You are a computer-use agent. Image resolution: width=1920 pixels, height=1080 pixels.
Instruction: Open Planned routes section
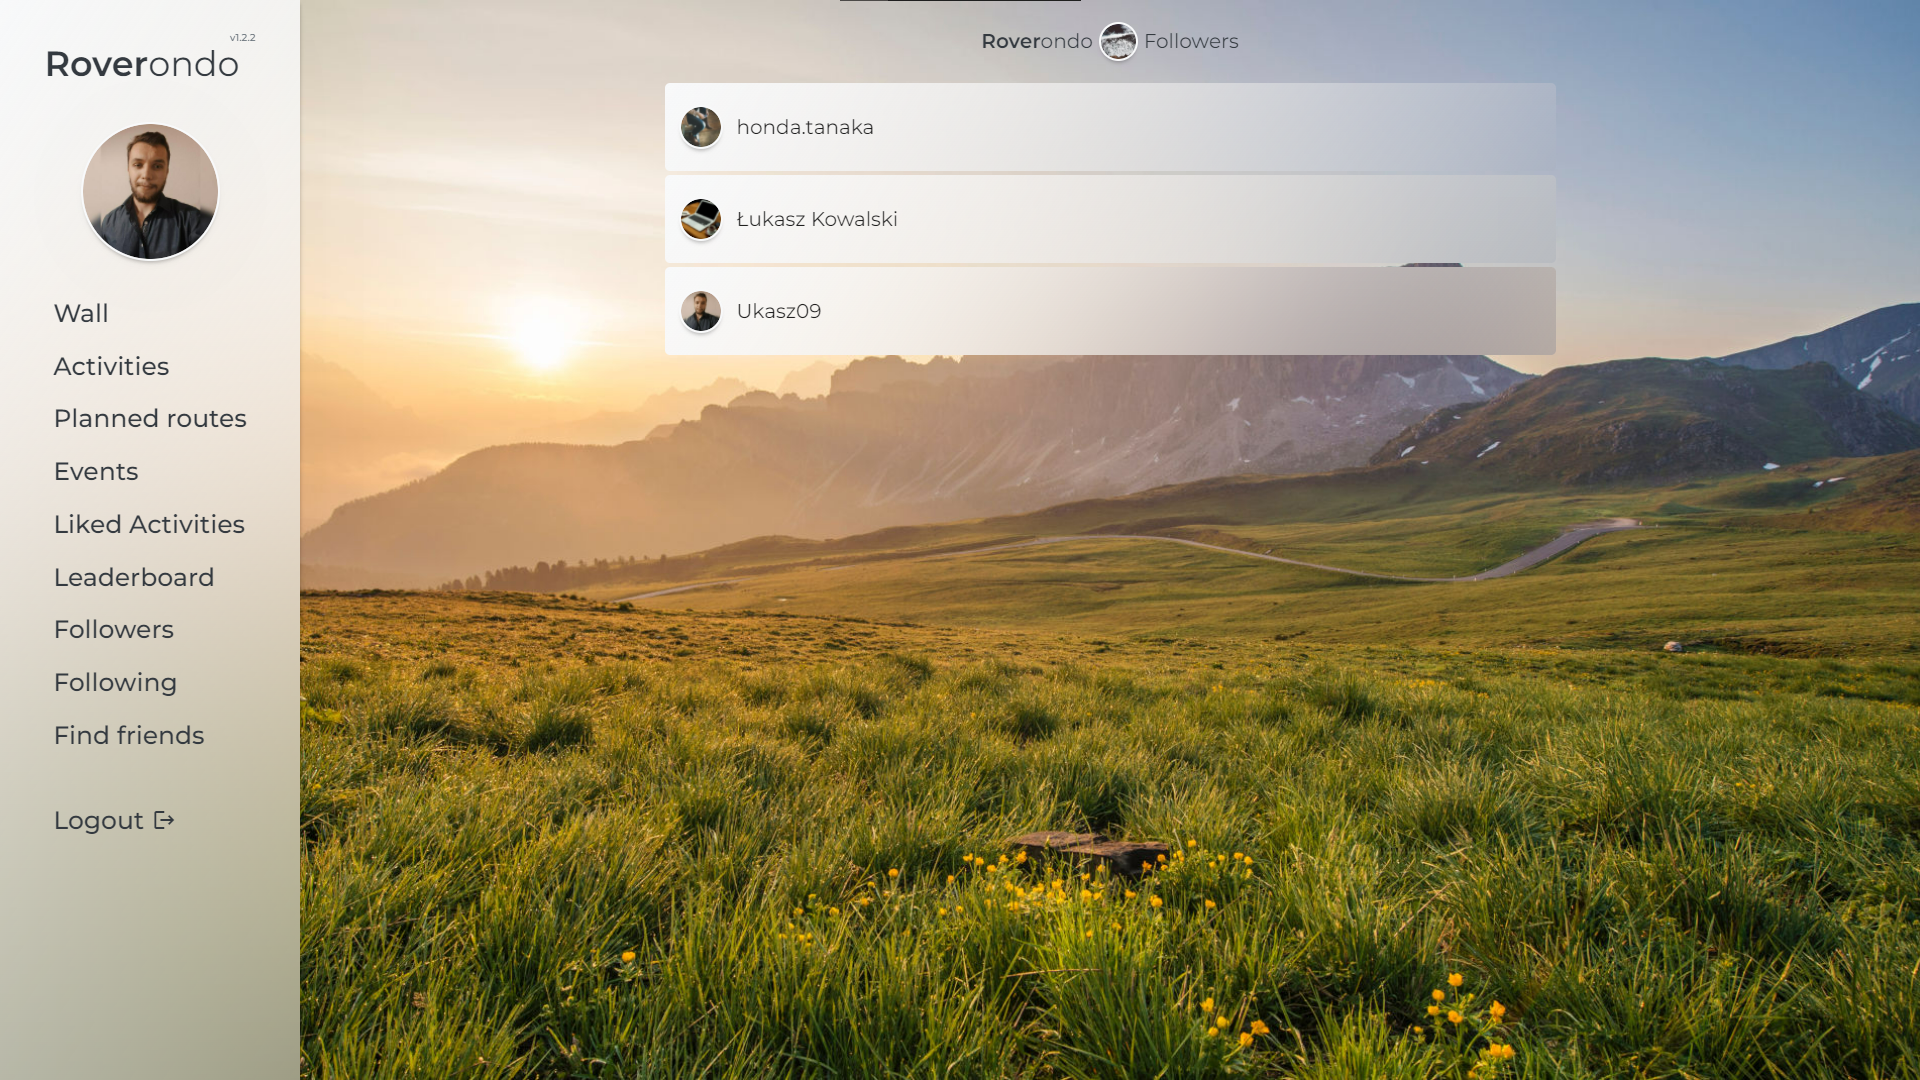(x=150, y=419)
